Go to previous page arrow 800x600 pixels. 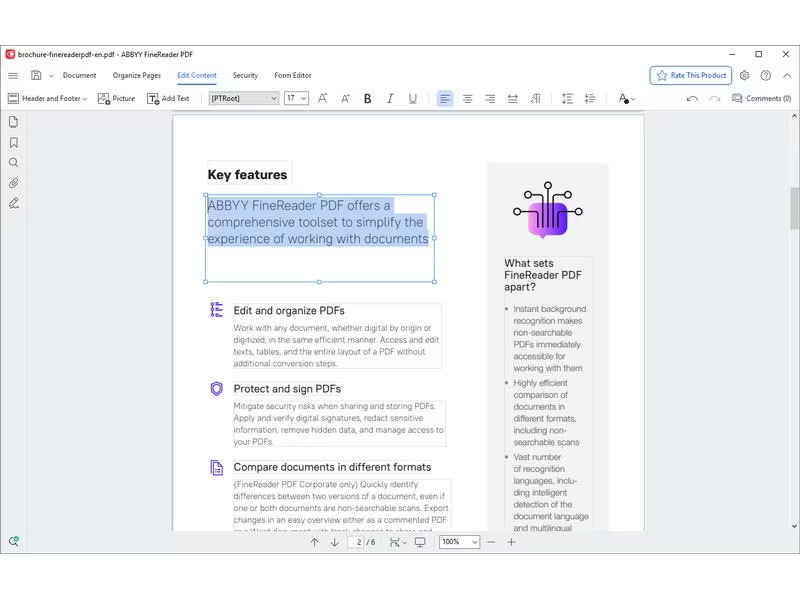tap(314, 542)
